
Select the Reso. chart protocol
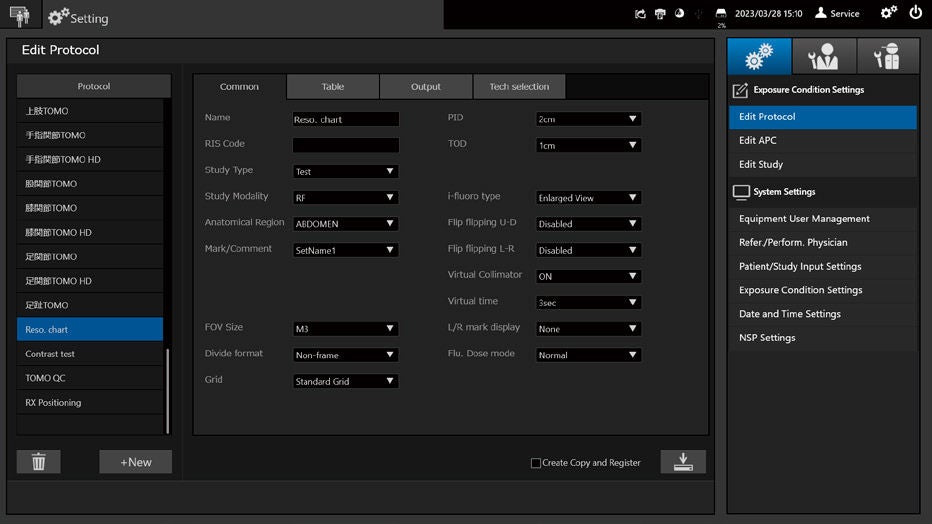[90, 329]
